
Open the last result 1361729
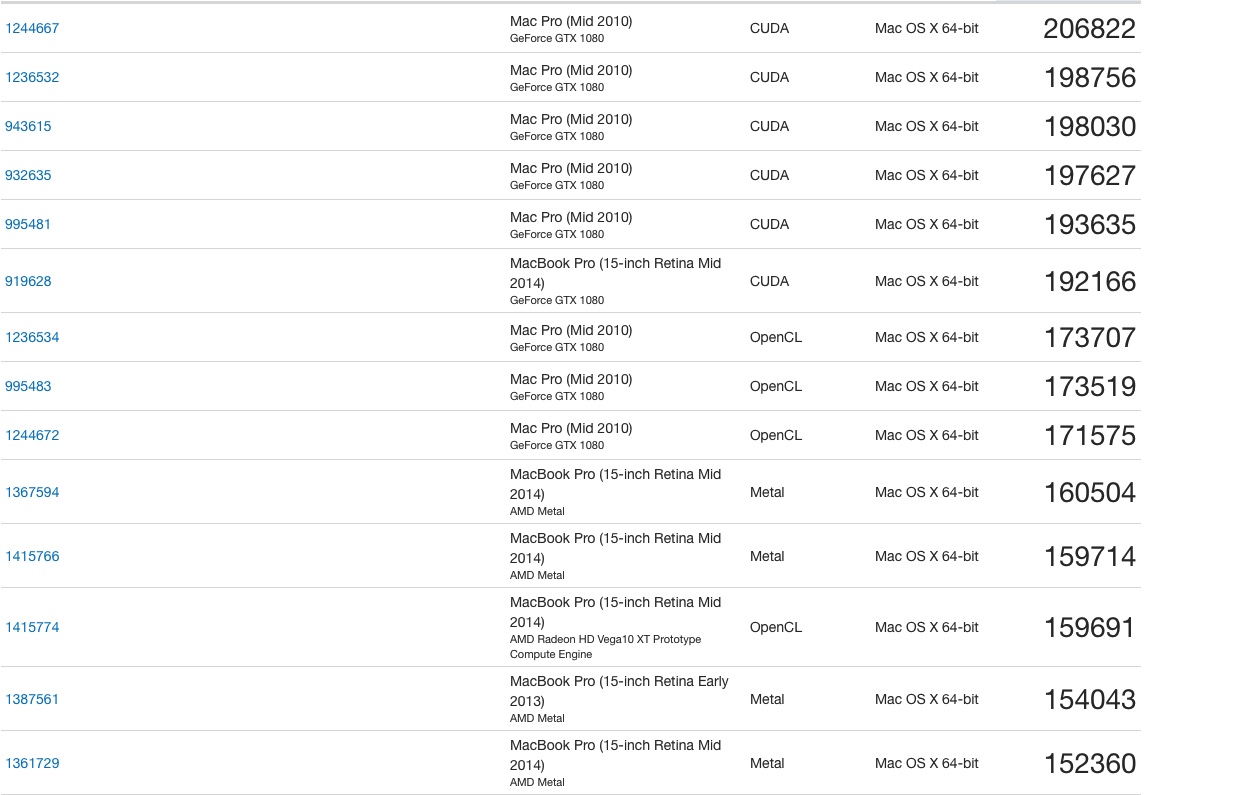pyautogui.click(x=32, y=764)
